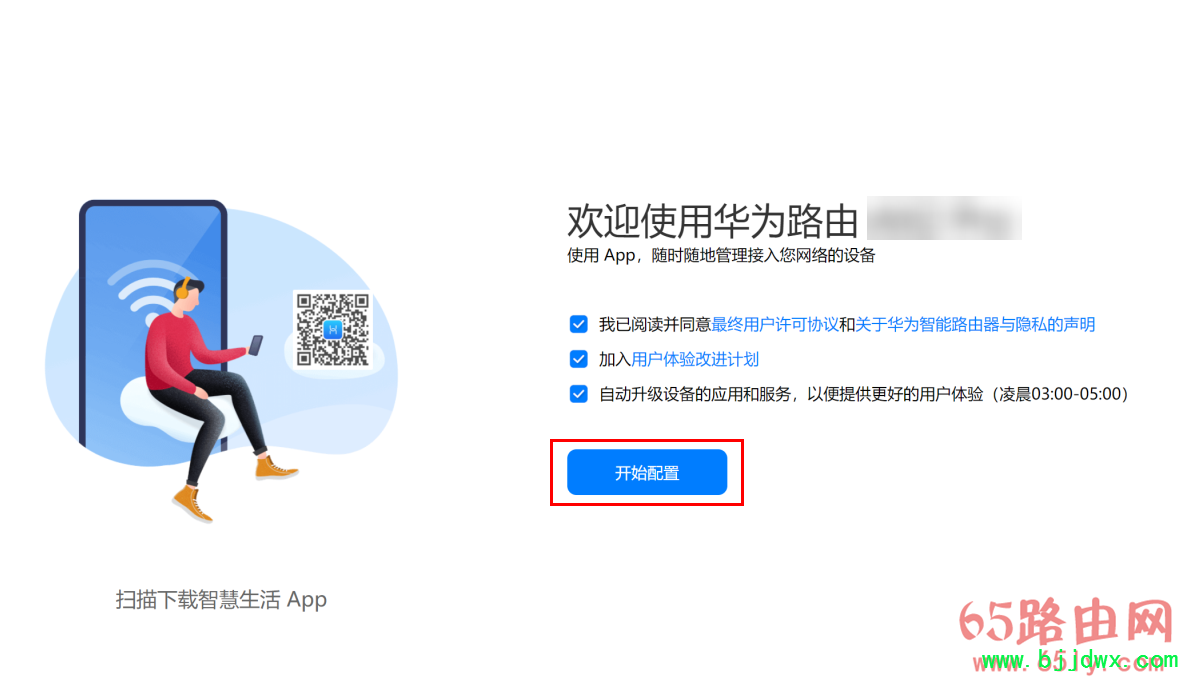Open the 最终用户许可协议 link
1184x677 pixels.
(x=775, y=325)
